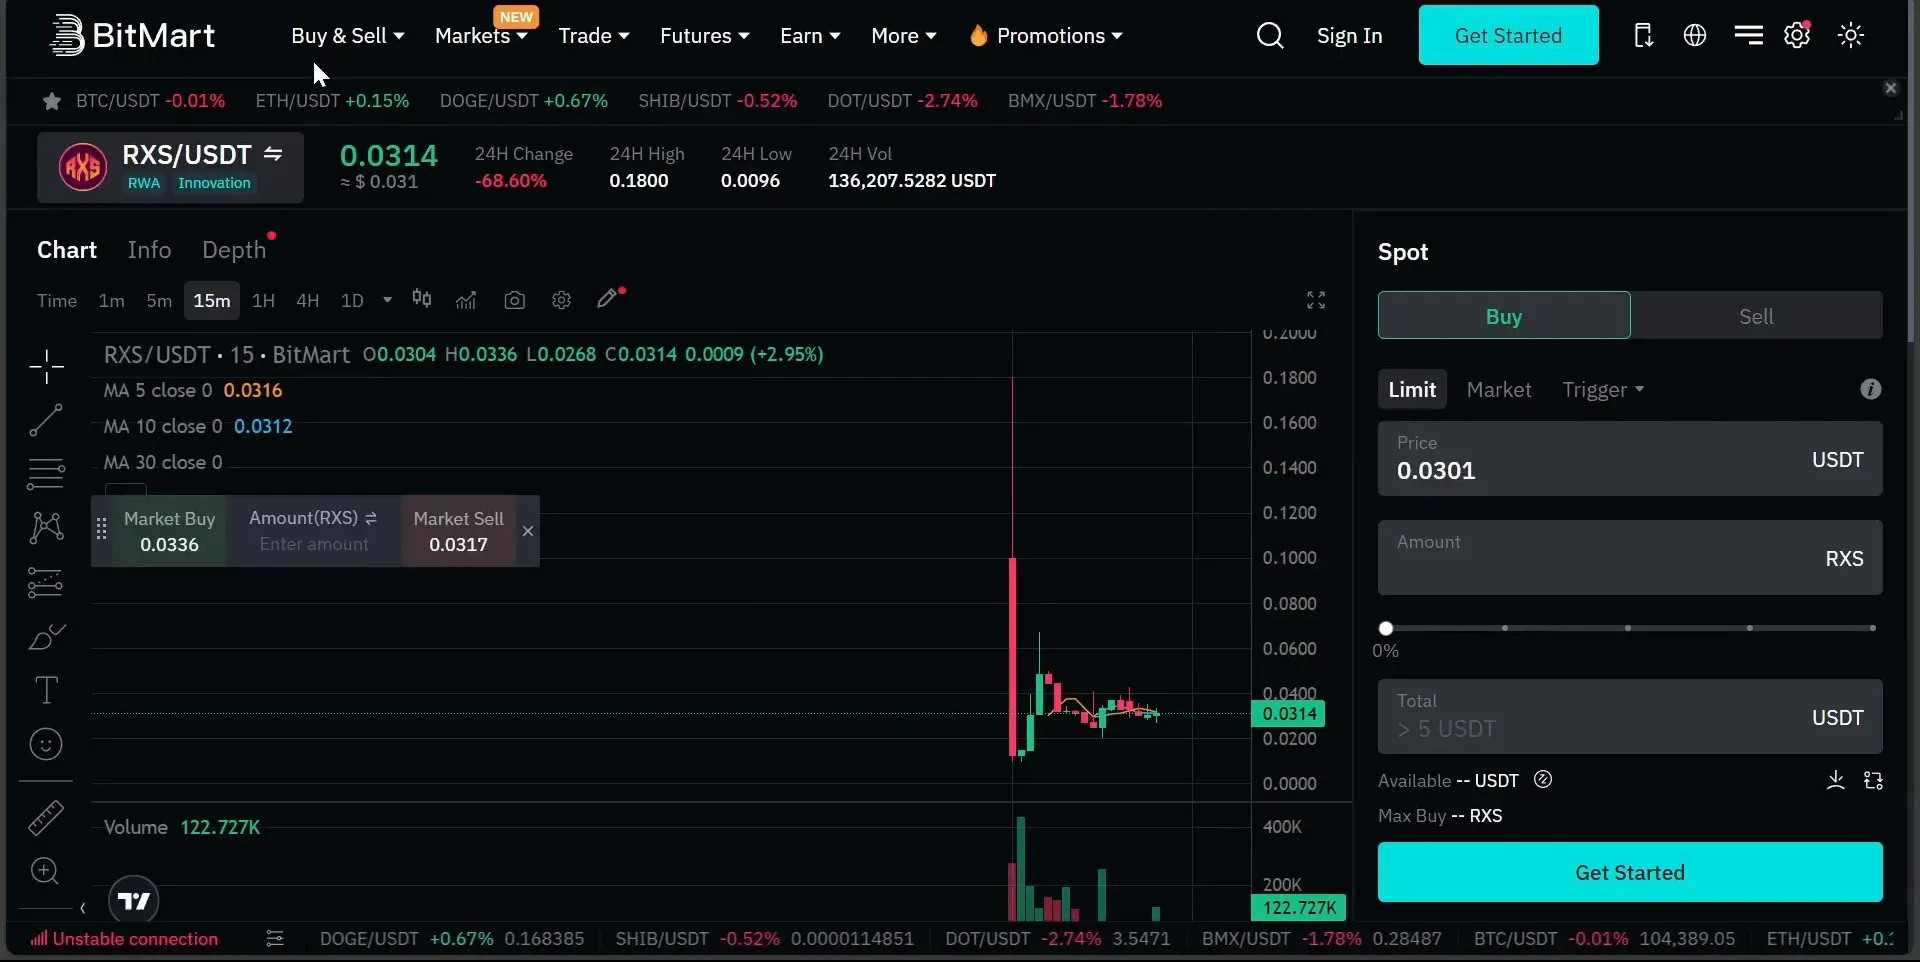This screenshot has width=1920, height=962.
Task: Toggle Amount(RXS) unit switch
Action: tap(371, 518)
